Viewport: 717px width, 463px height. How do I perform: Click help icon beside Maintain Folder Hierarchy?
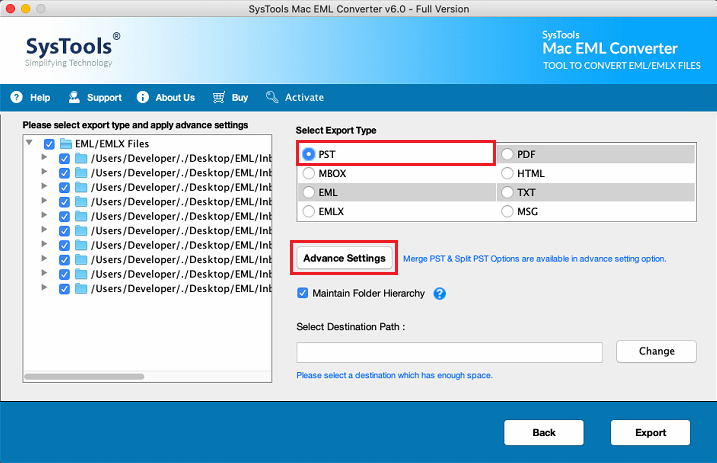[439, 294]
